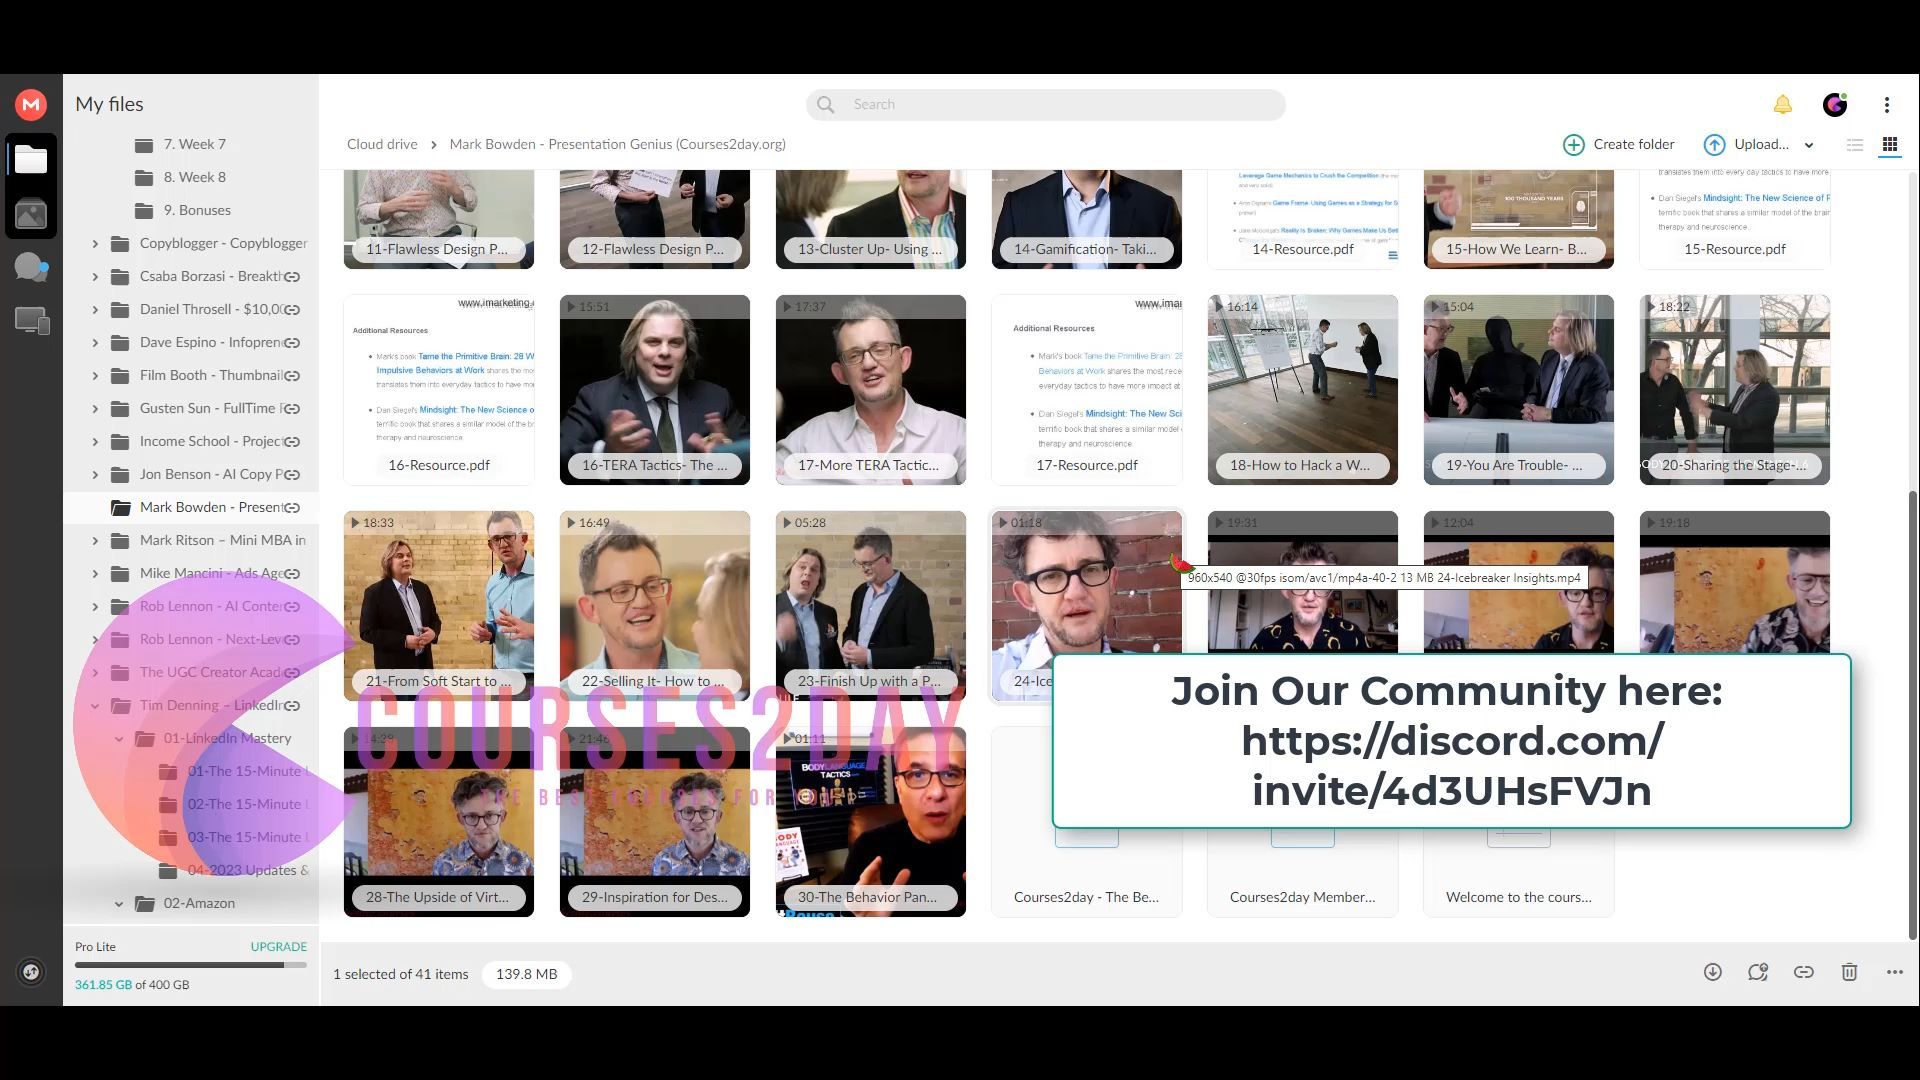Click the Create folder button
Viewport: 1920px width, 1080px height.
pos(1618,144)
